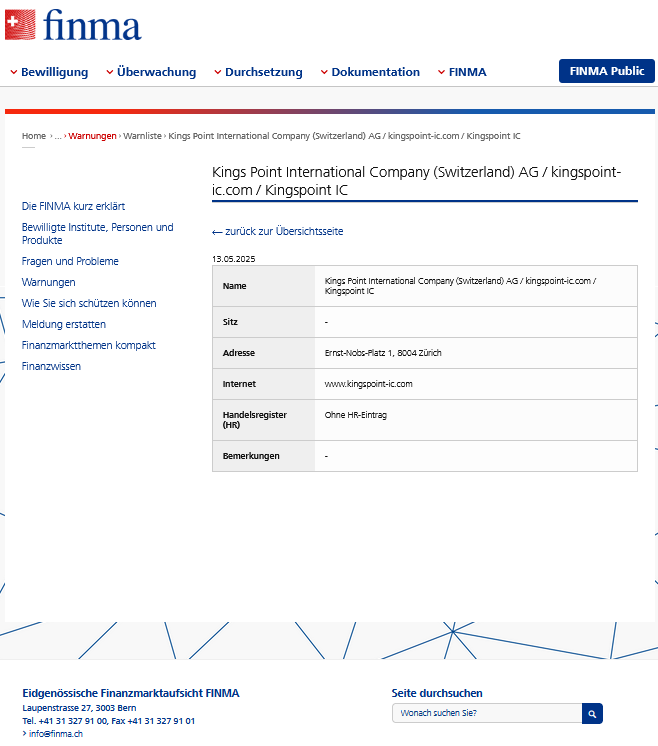Click the date 13.05.2025
Screen dimensions: 658x746
[x=234, y=259]
